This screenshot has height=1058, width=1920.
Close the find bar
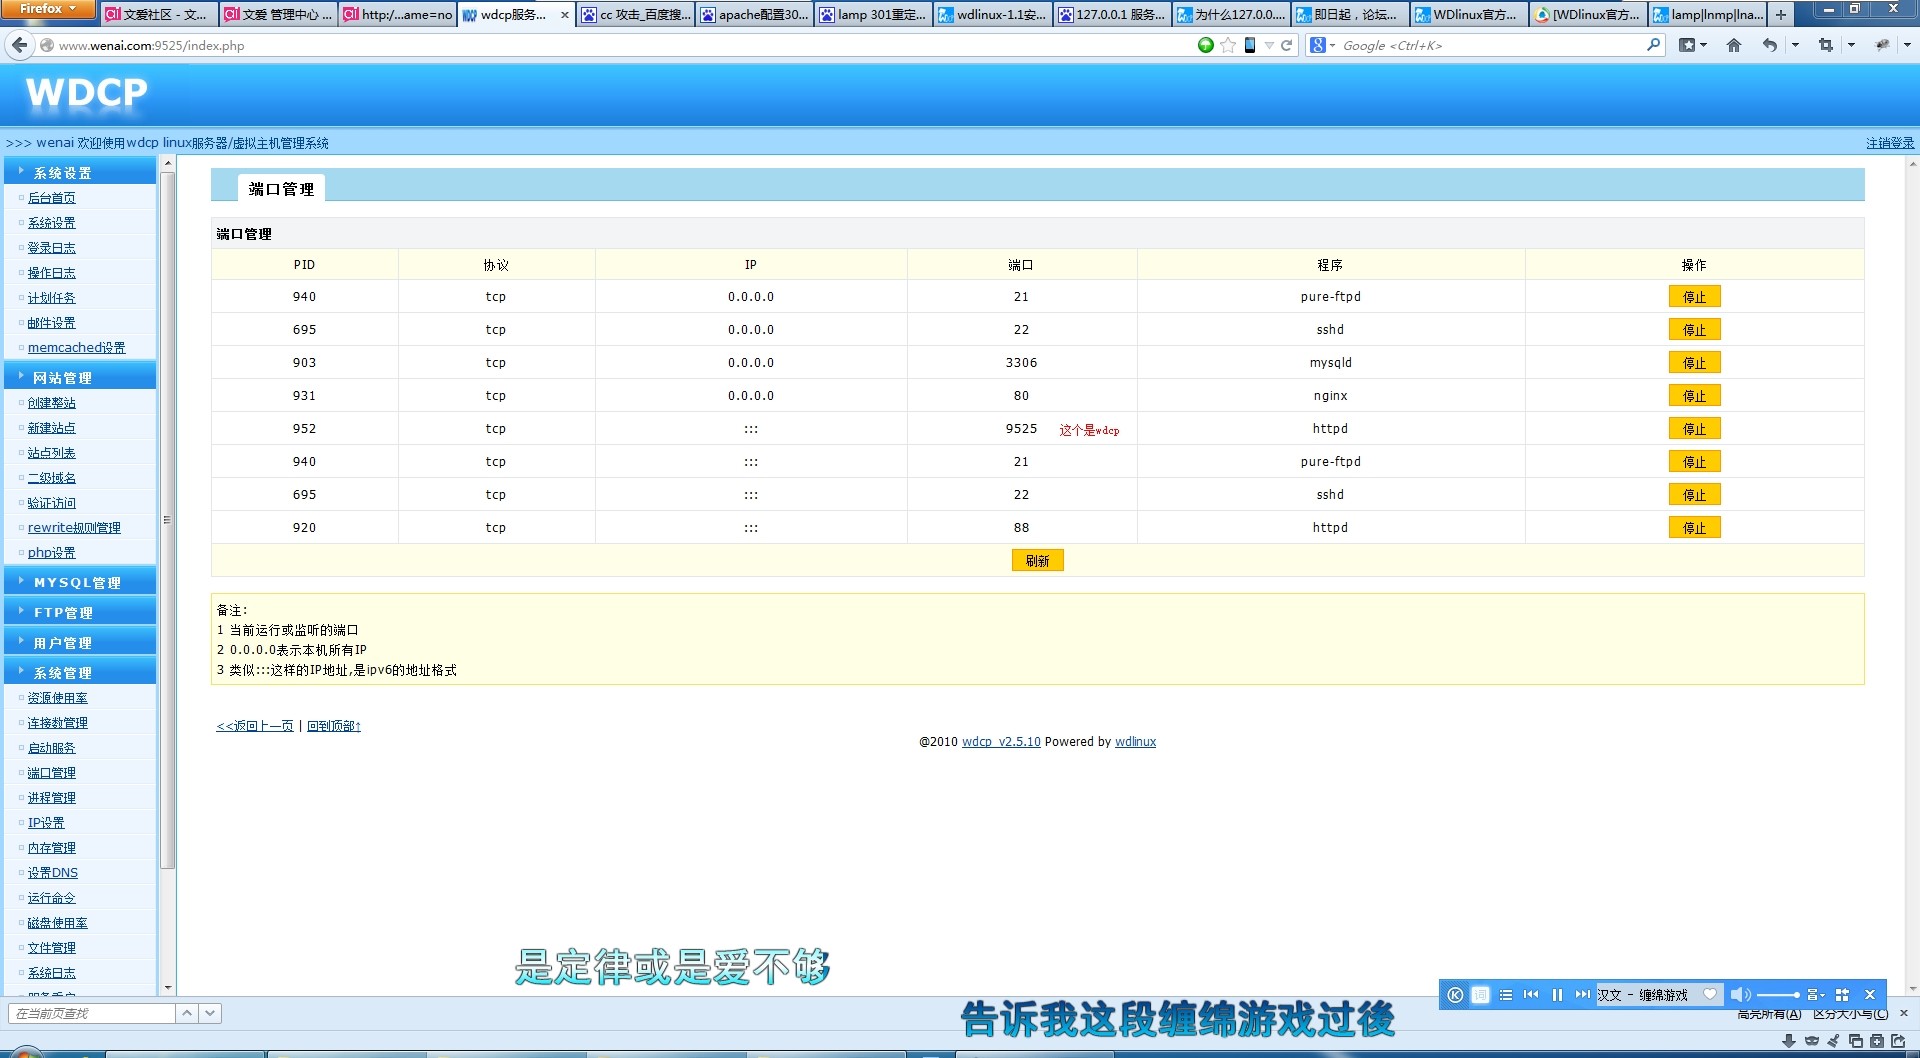(1904, 1013)
